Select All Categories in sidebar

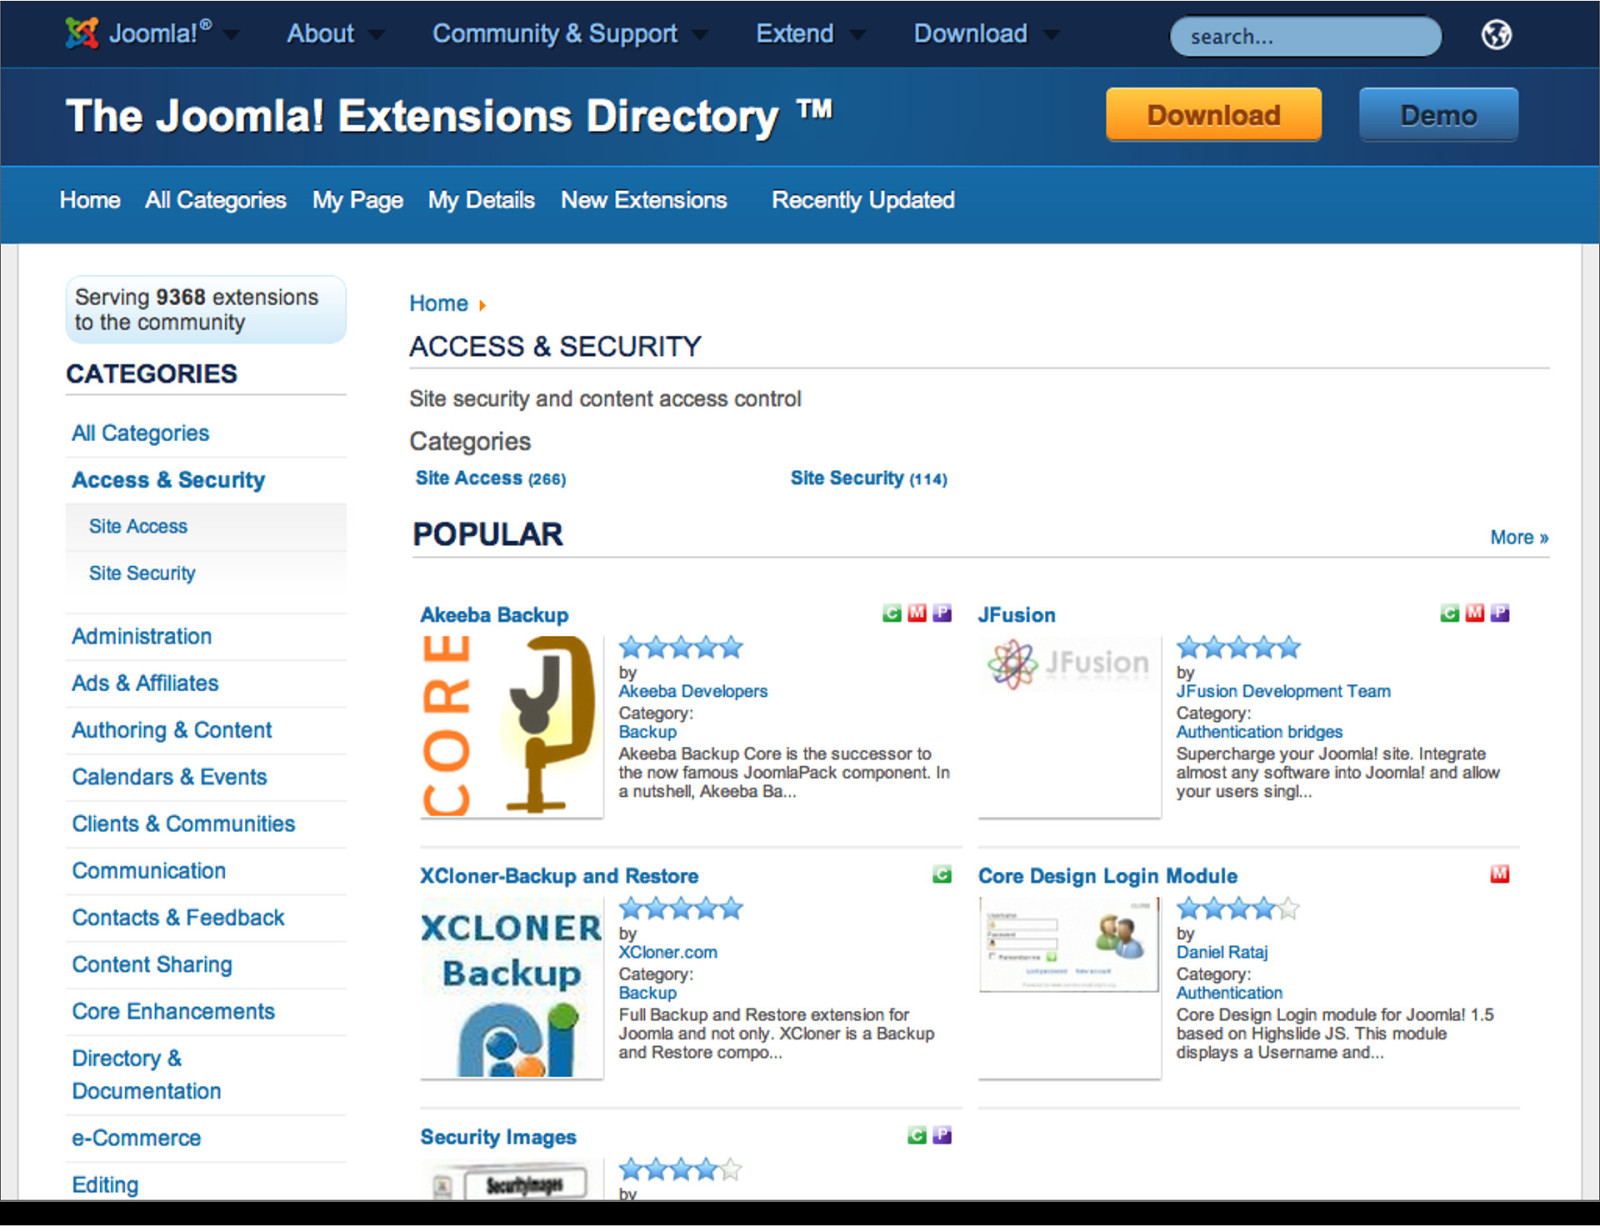(x=140, y=433)
